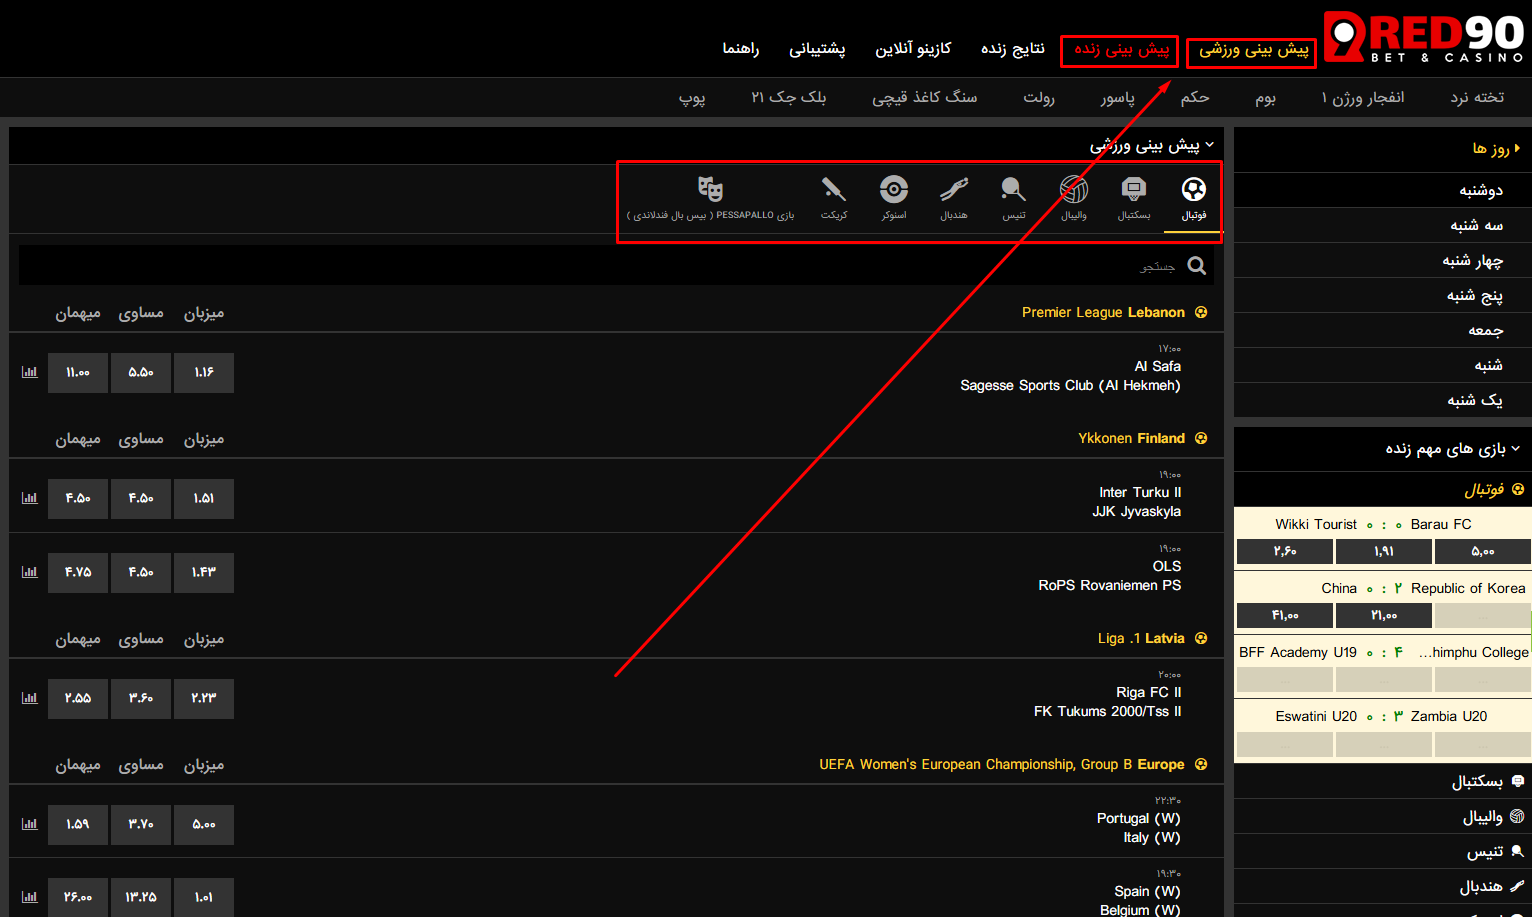The width and height of the screenshot is (1532, 917).
Task: Open پاسور game link
Action: point(1118,97)
